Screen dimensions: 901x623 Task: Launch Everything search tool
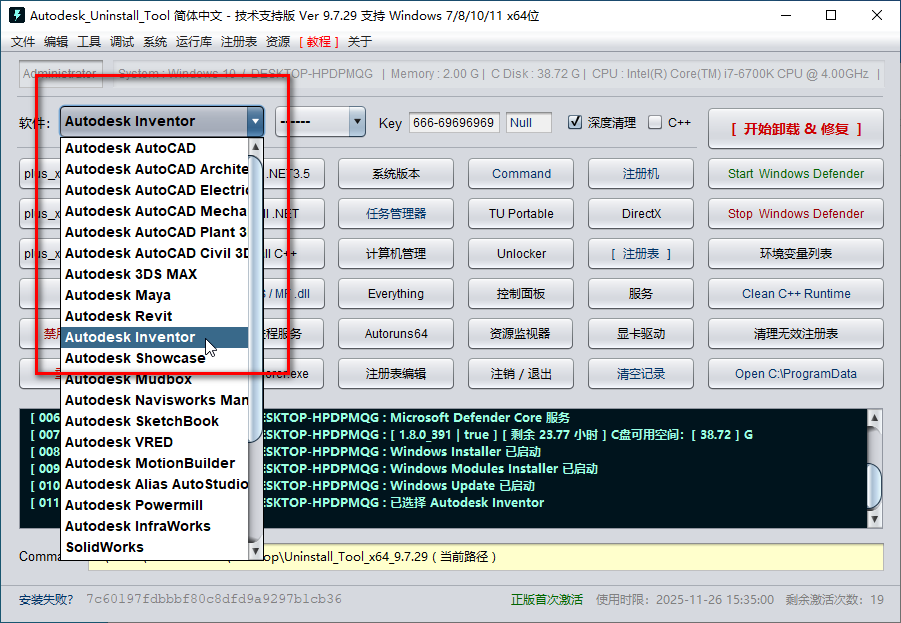(396, 294)
